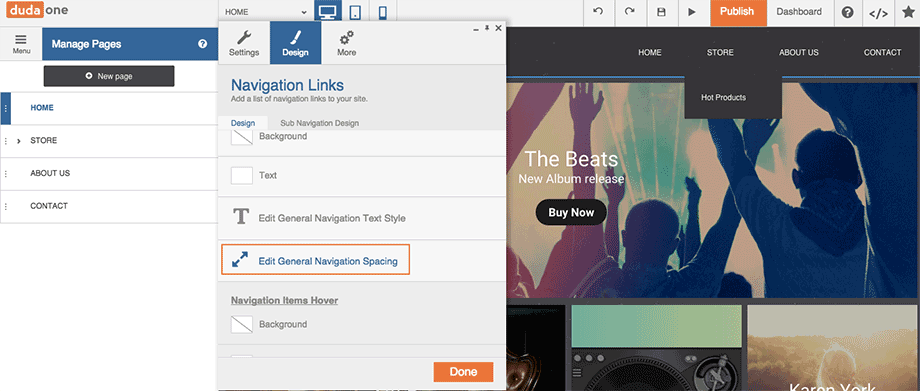Click the Manage Pages header

click(x=86, y=44)
